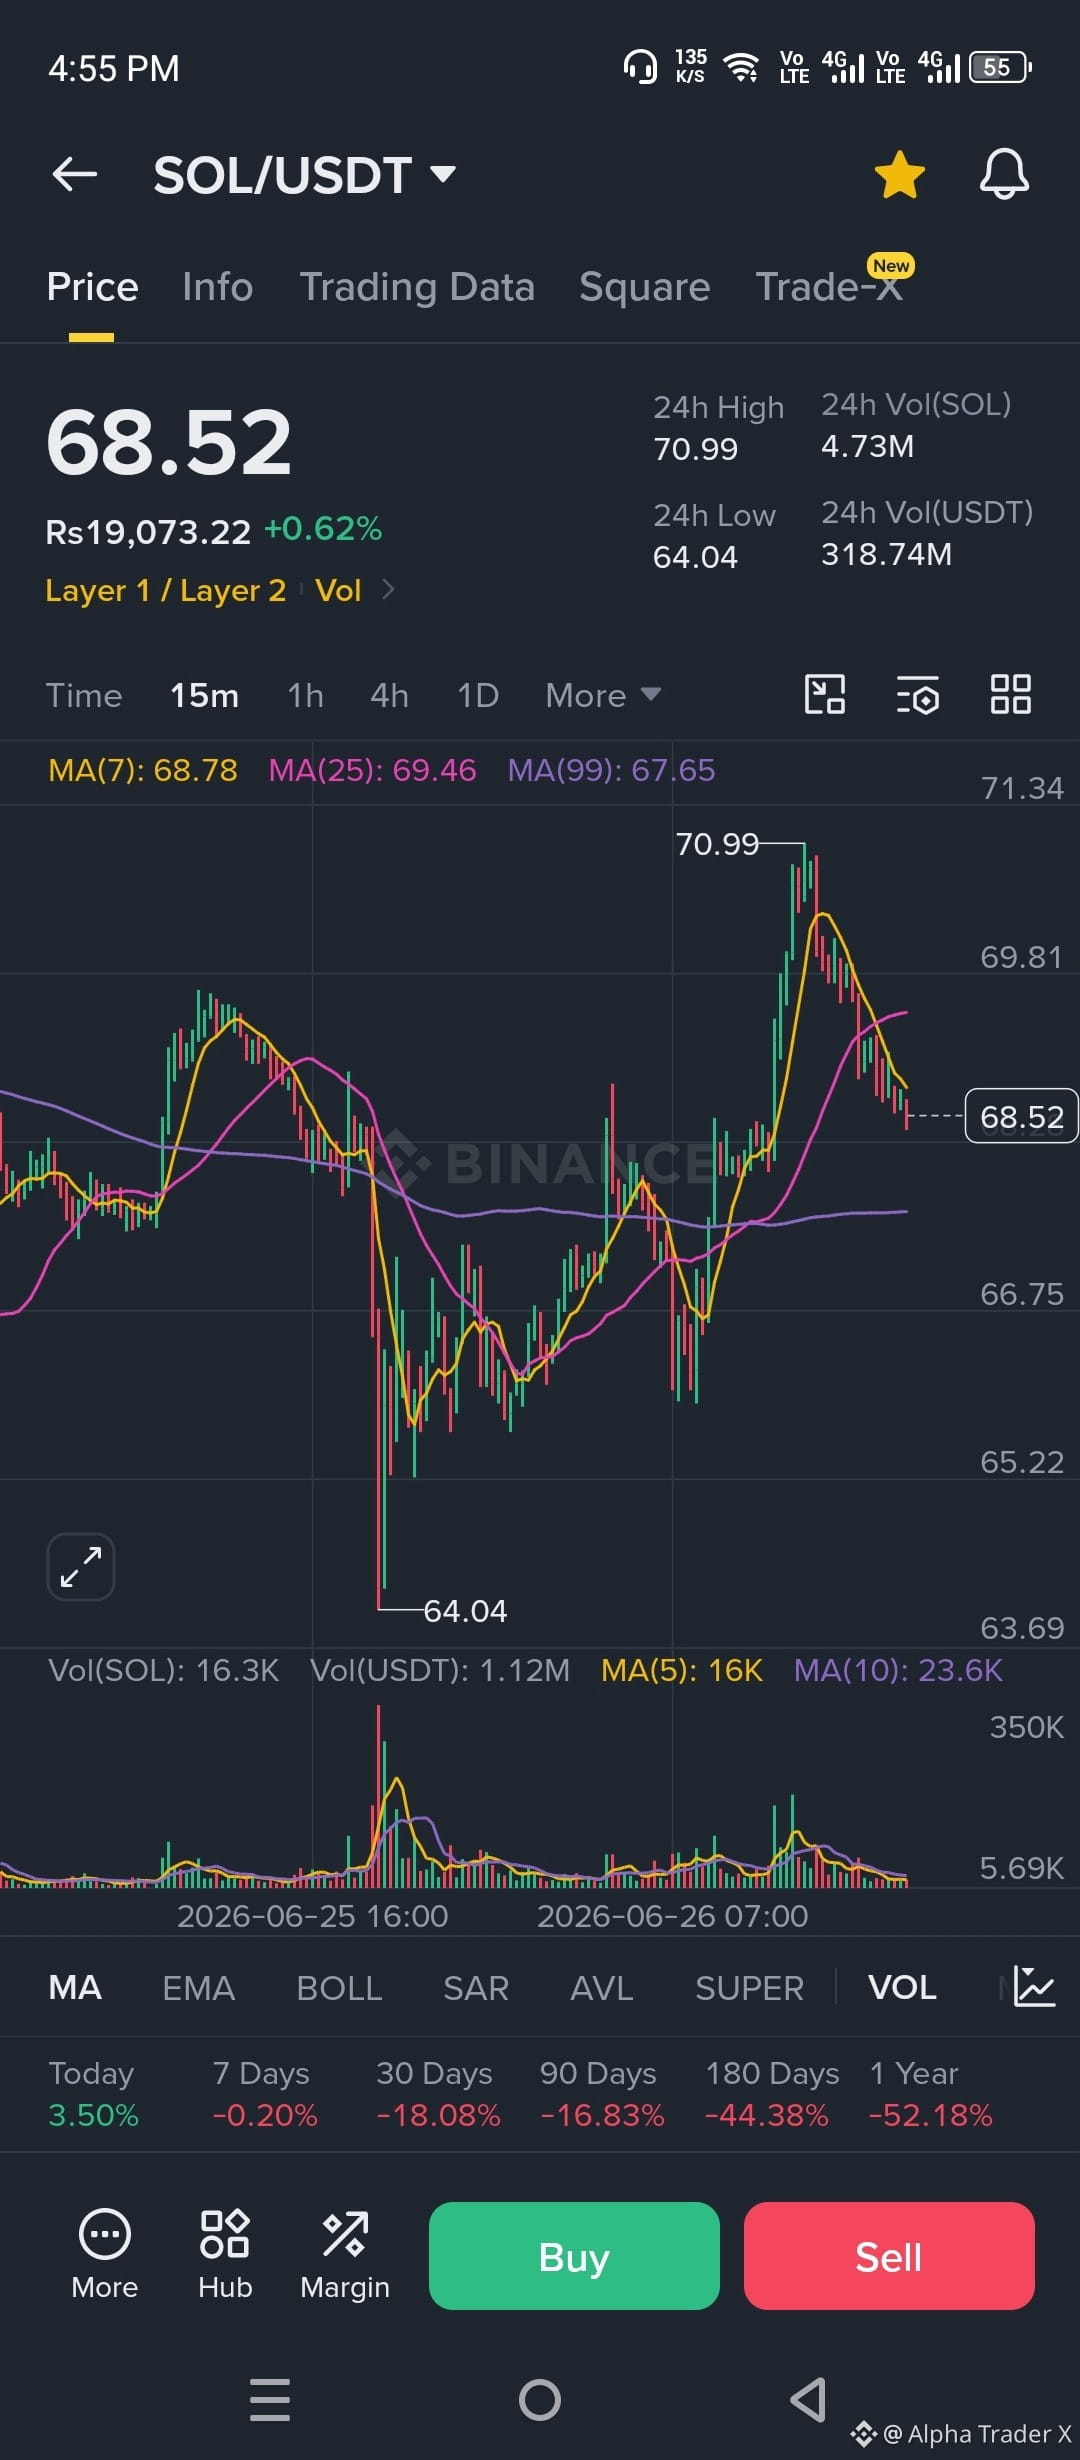
Task: Tap the battery indicator in status bar
Action: click(x=1001, y=67)
